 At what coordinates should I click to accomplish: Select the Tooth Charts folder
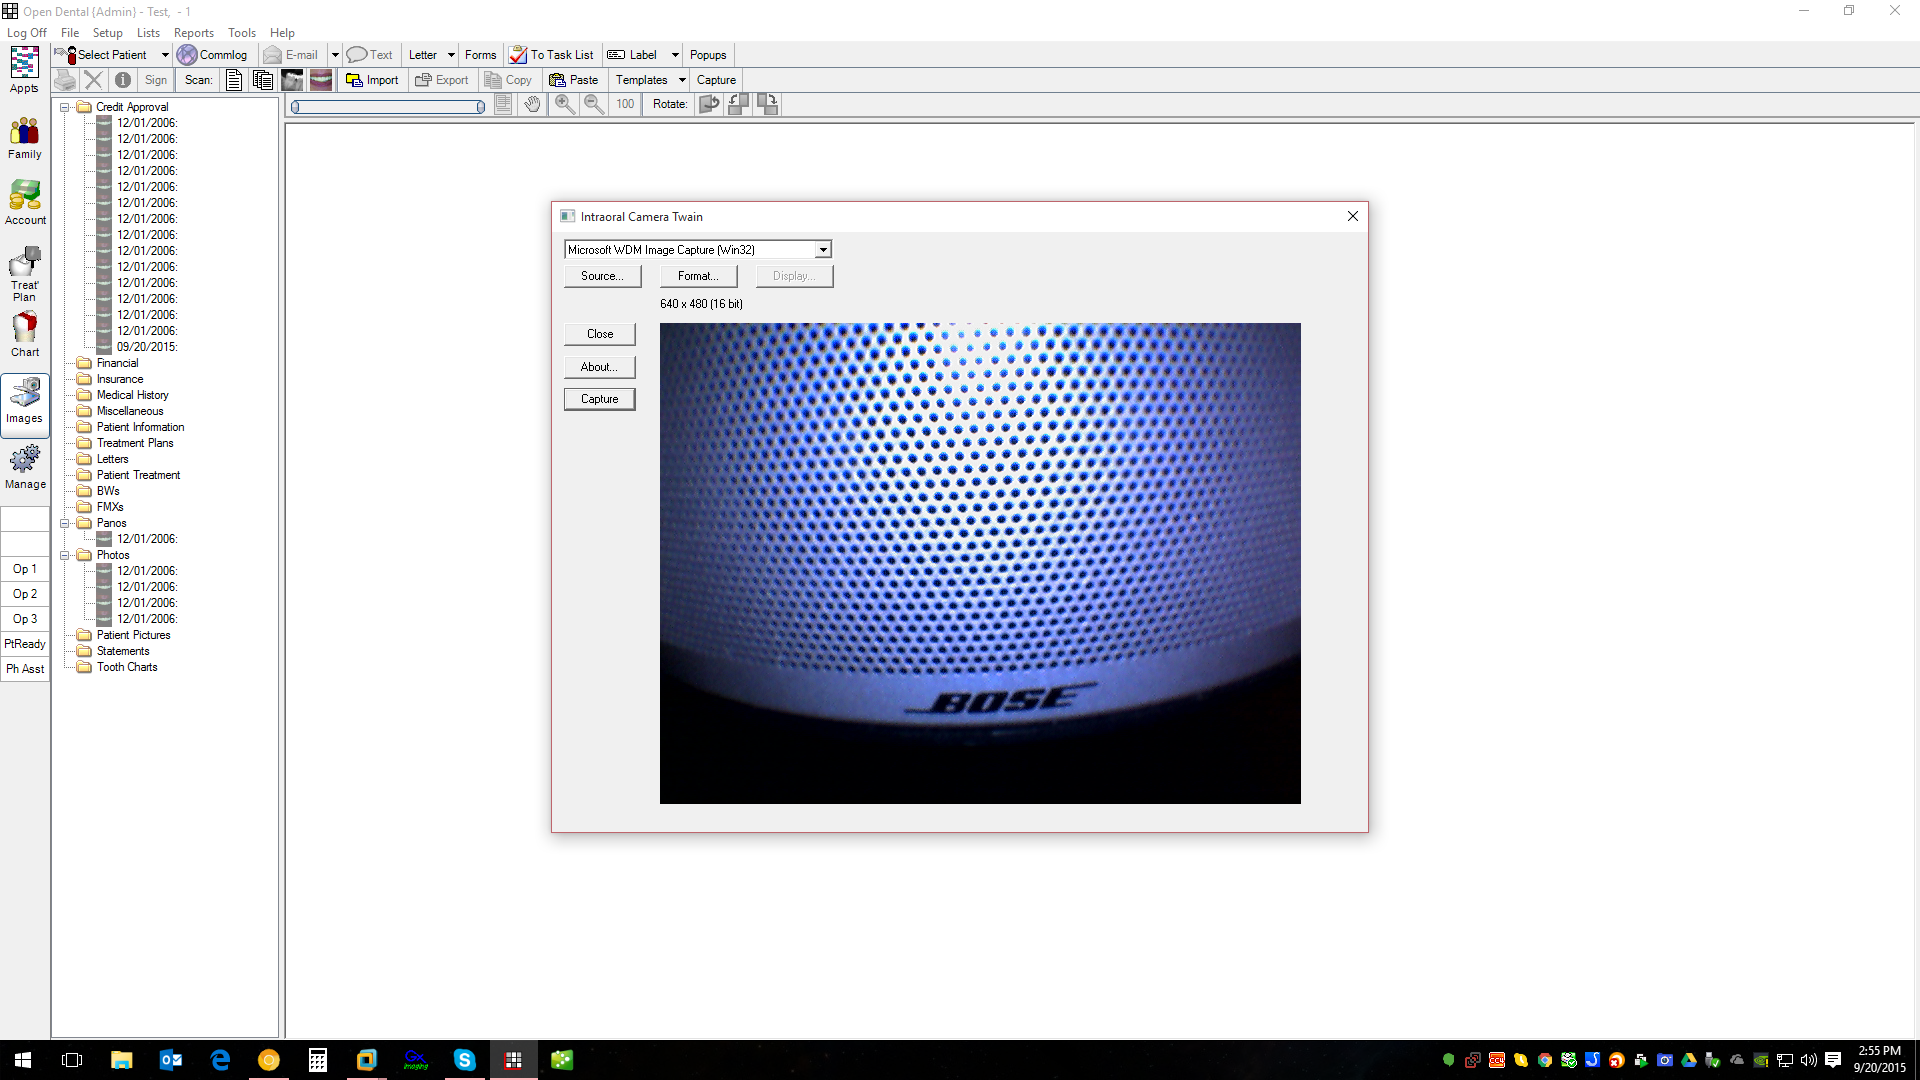coord(127,667)
